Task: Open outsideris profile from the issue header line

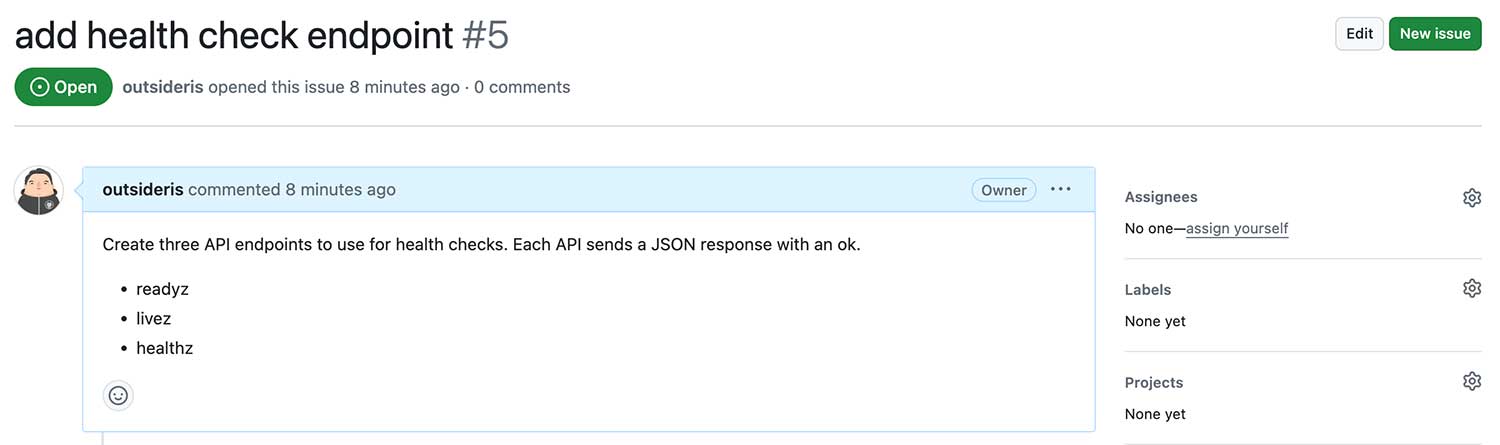Action: point(163,87)
